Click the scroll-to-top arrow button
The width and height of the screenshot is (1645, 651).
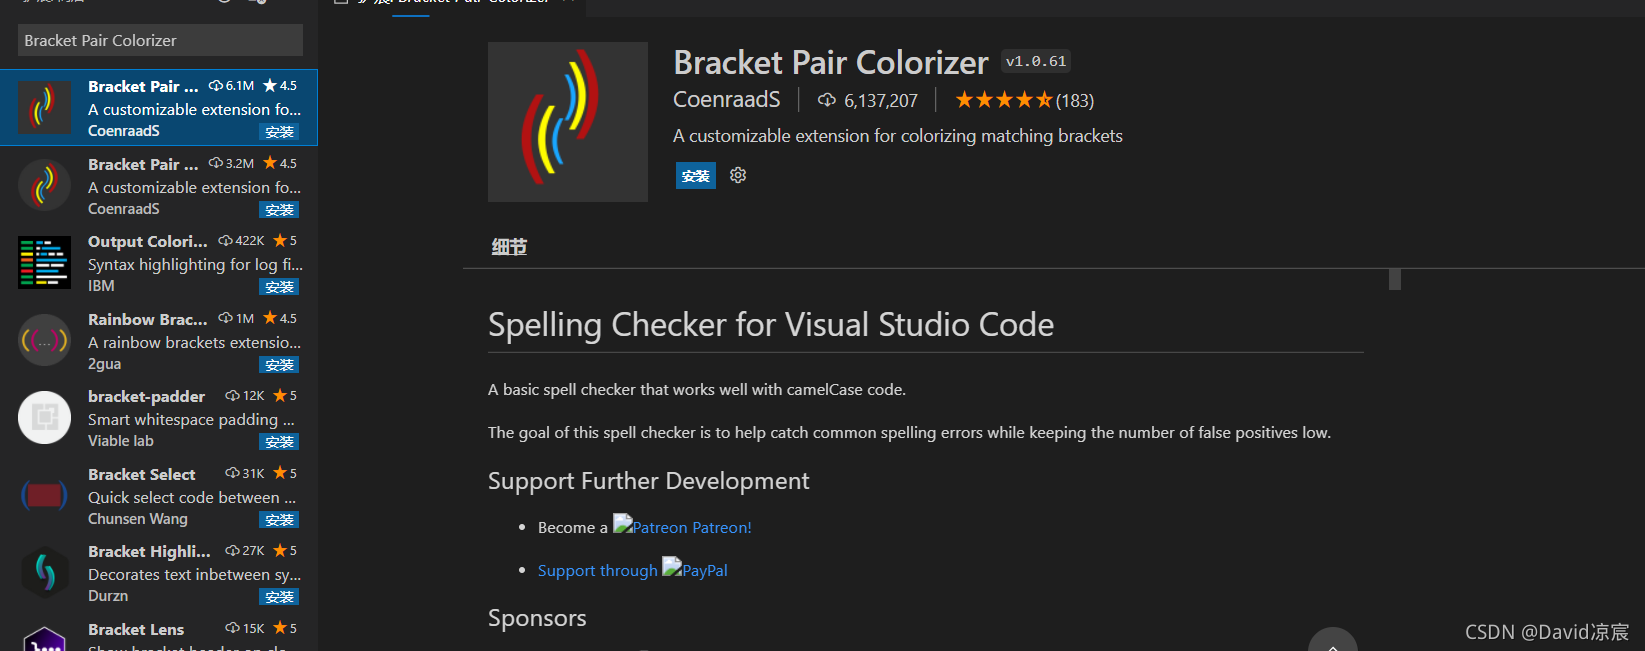tap(1333, 640)
